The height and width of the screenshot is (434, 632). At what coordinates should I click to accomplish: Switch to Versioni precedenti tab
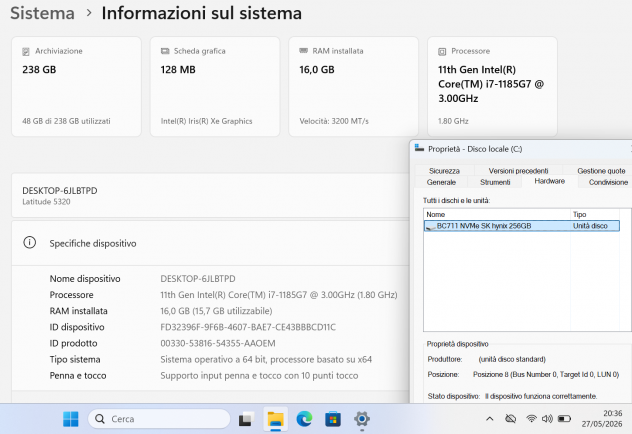(518, 171)
